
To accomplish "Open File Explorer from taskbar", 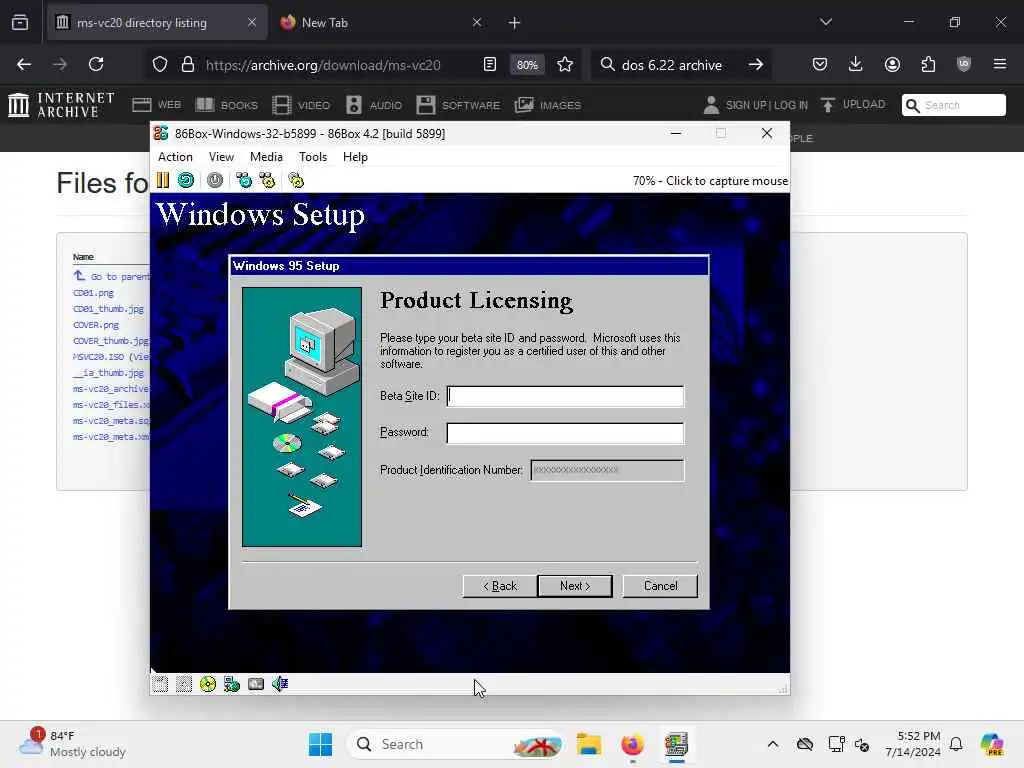I will tap(588, 744).
